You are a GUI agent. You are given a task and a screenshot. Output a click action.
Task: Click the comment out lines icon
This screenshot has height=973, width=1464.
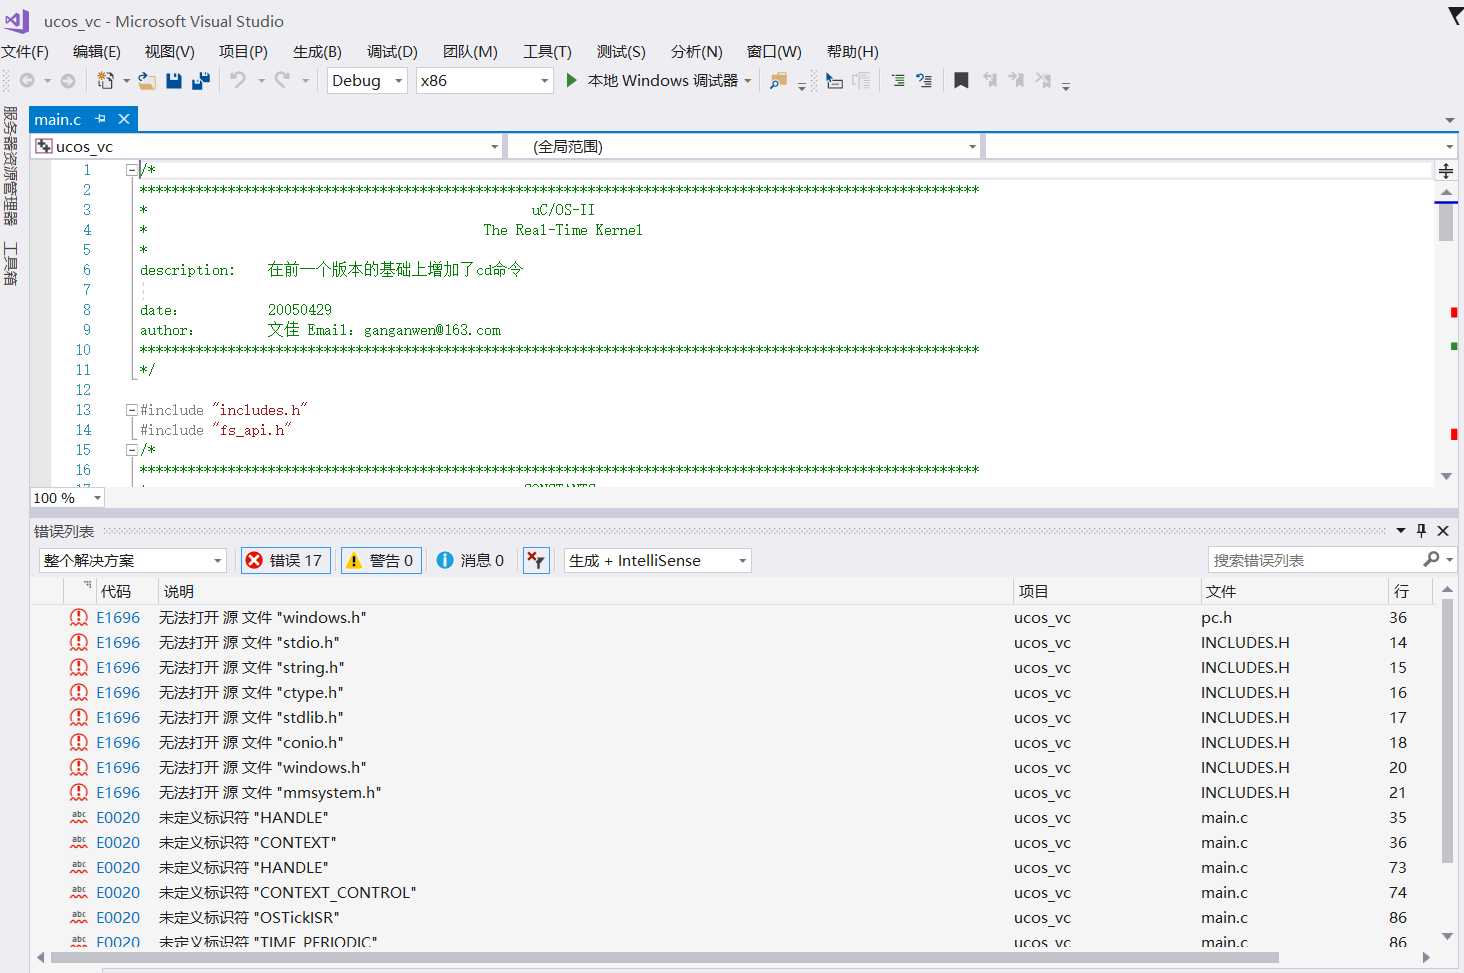click(x=898, y=81)
